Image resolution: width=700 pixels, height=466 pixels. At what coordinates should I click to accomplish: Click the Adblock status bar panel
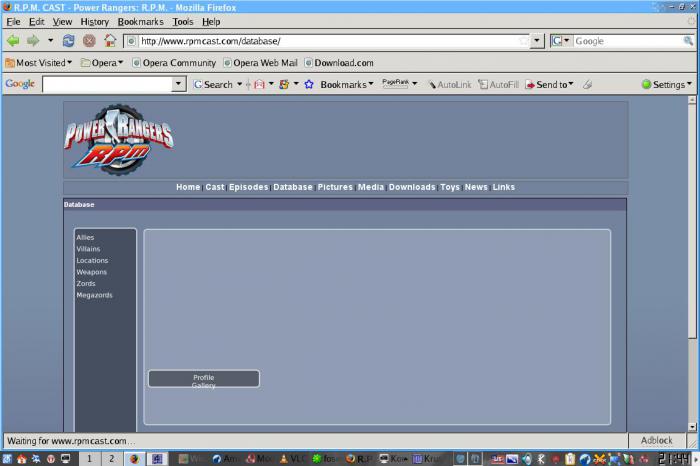pos(656,441)
